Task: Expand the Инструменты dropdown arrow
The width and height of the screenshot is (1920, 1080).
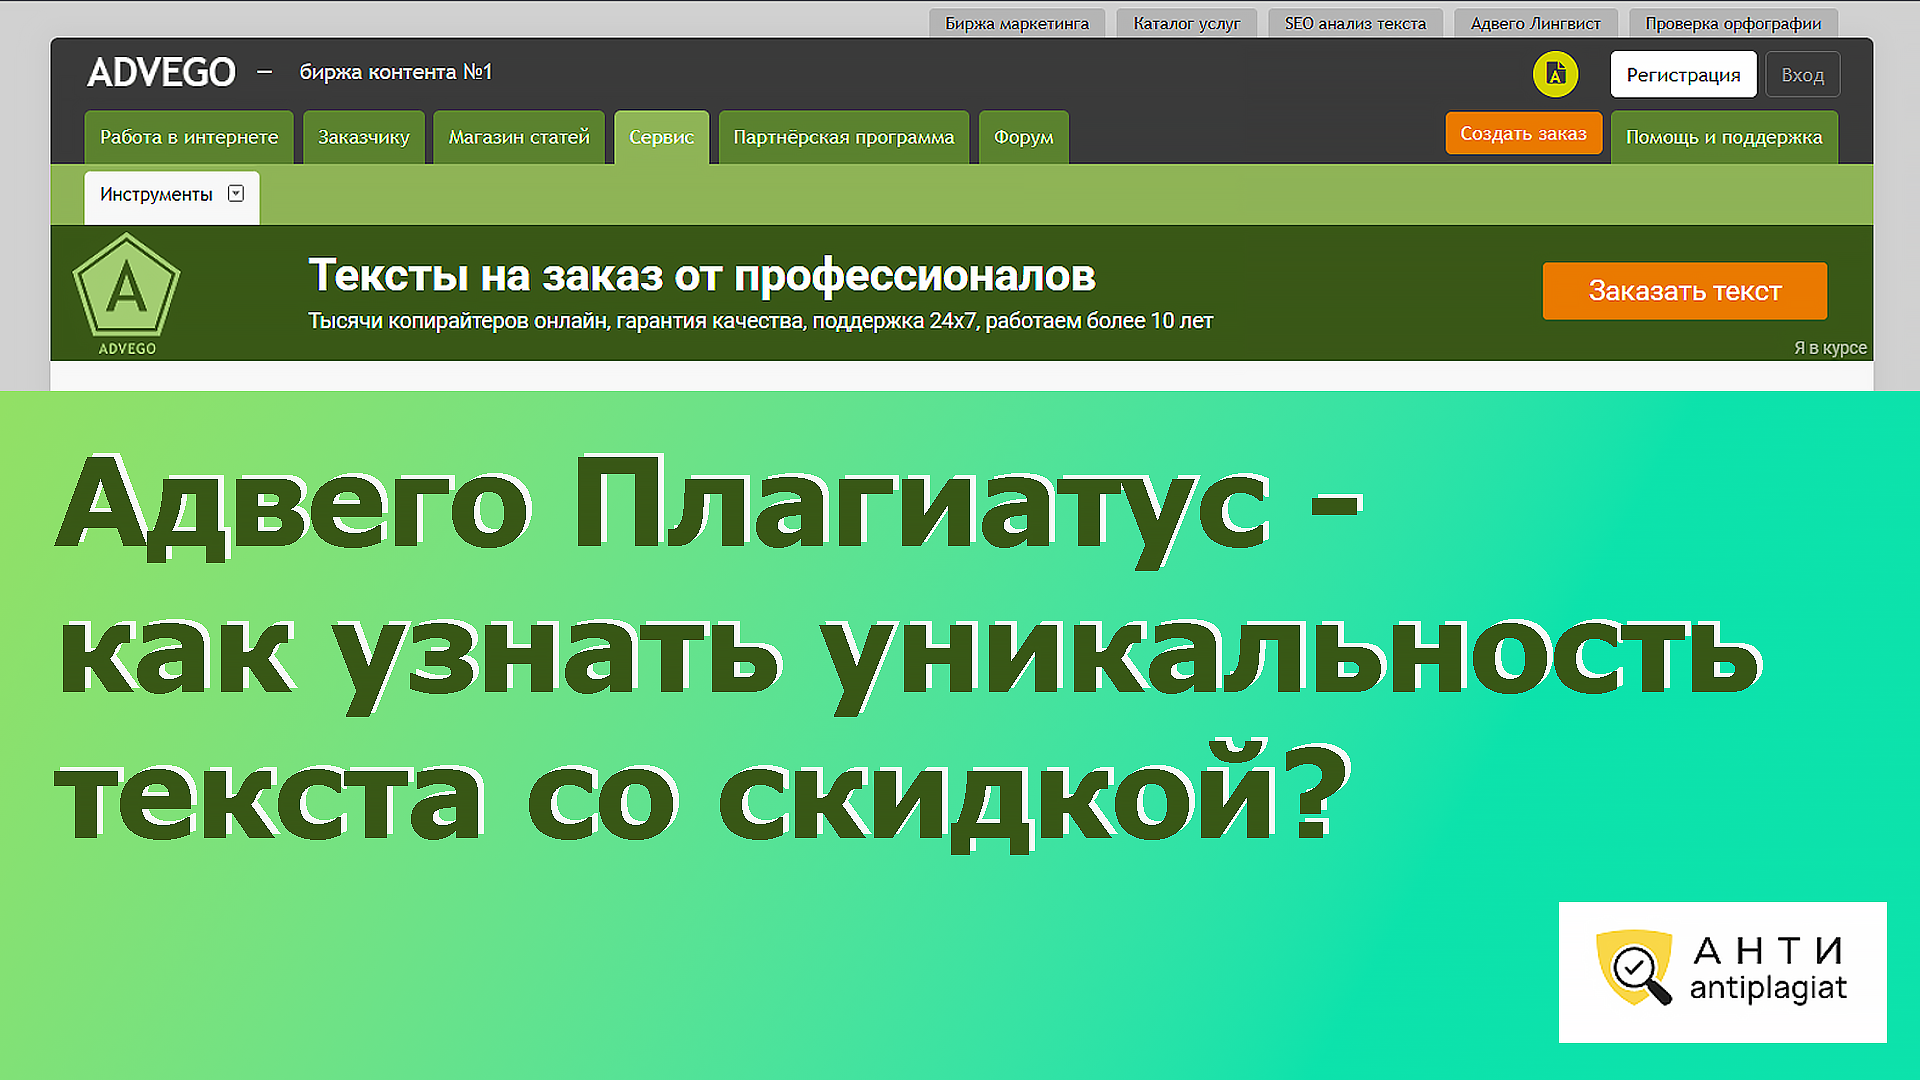Action: [x=236, y=193]
